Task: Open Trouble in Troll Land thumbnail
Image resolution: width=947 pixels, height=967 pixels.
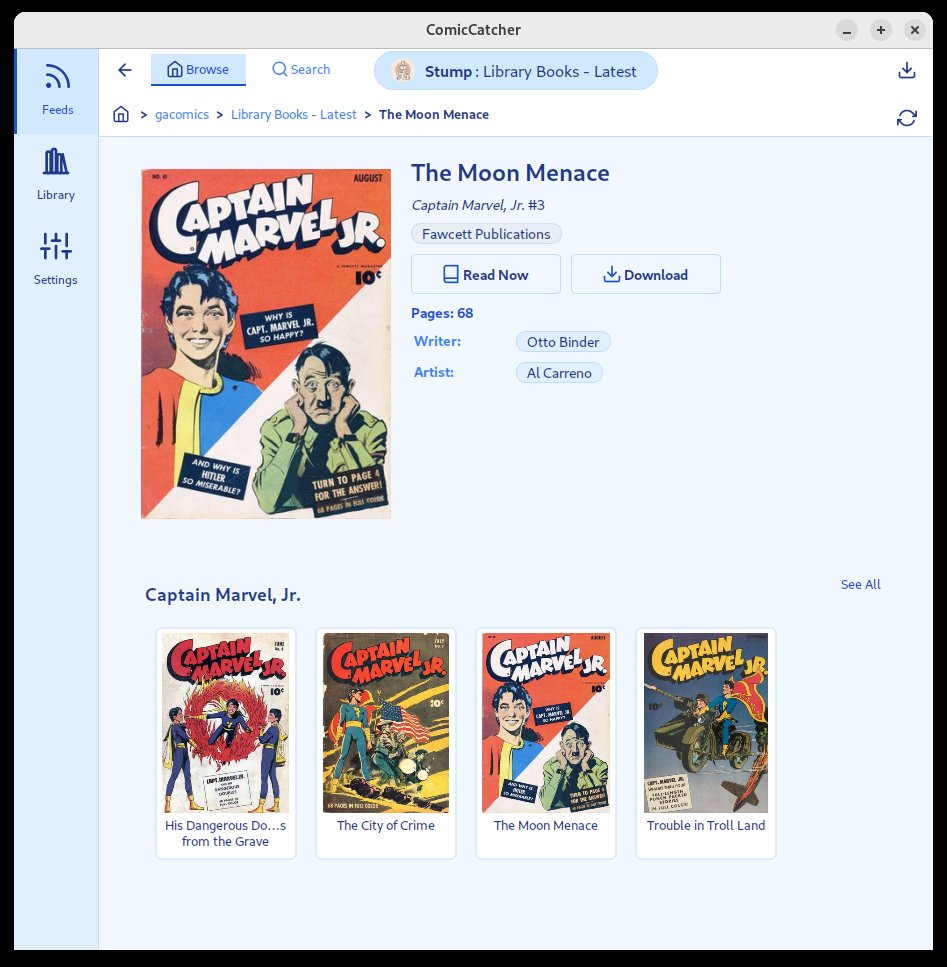Action: point(706,743)
